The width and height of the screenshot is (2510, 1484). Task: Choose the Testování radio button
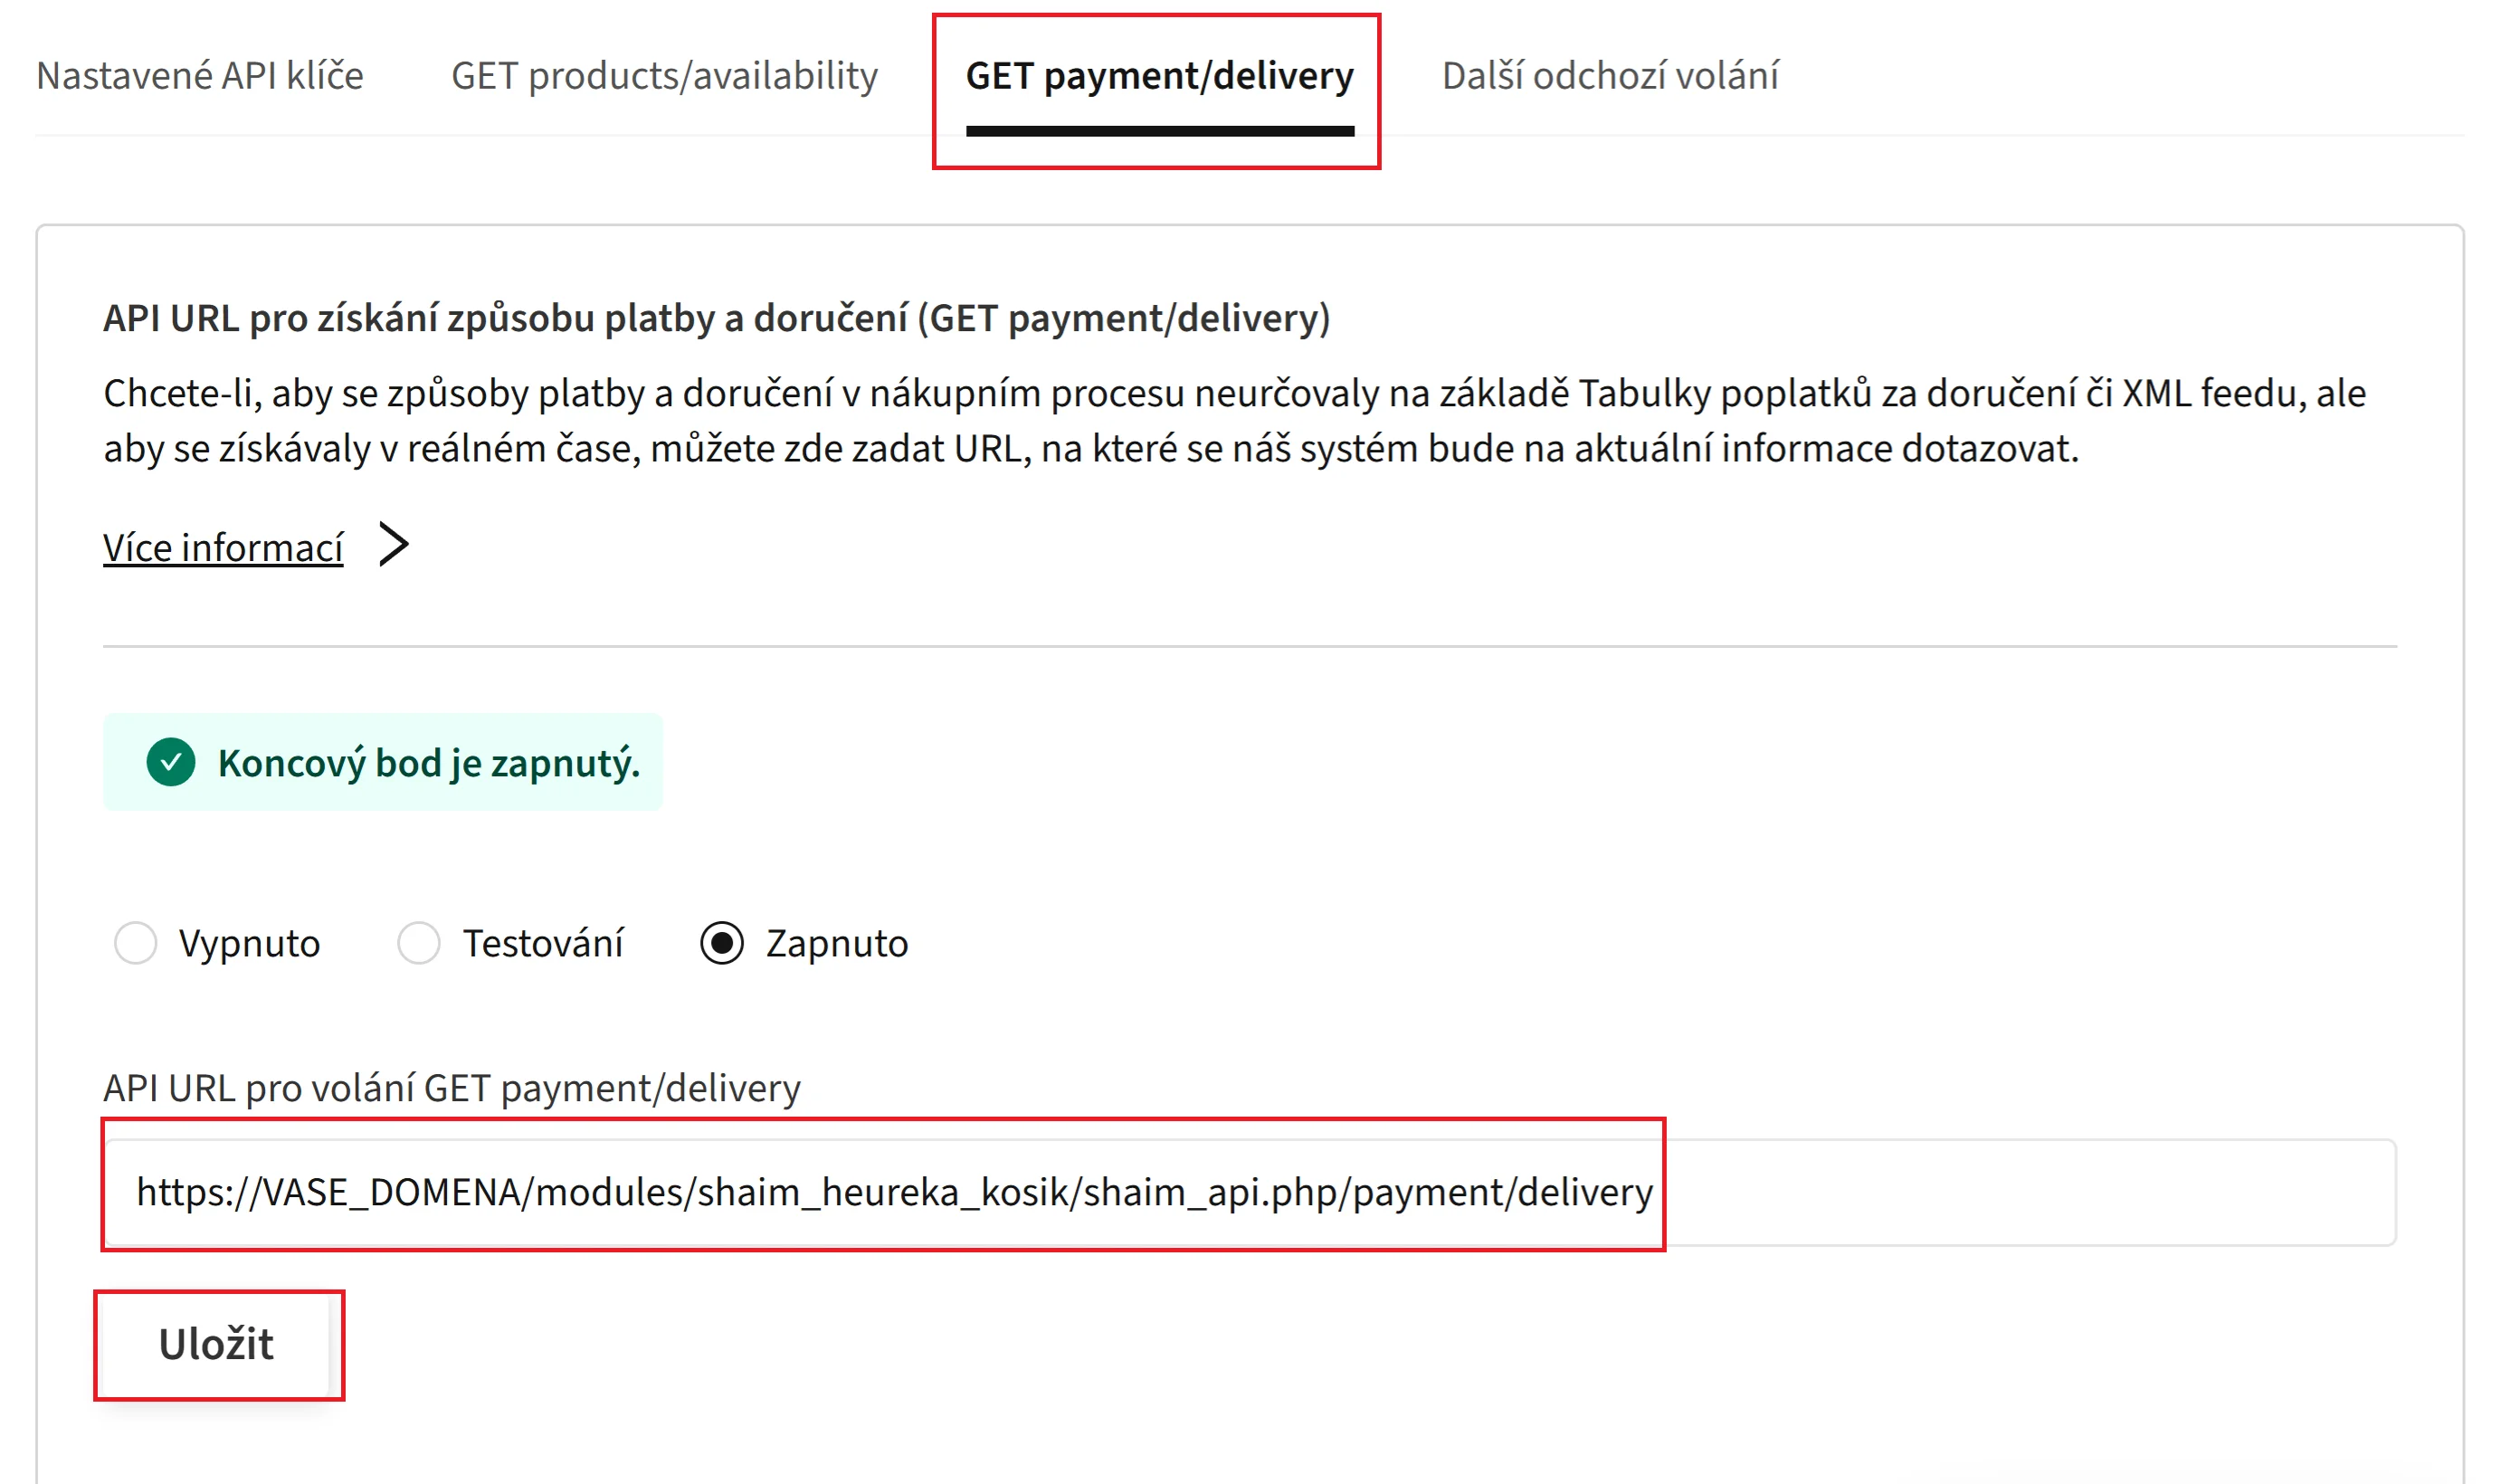click(x=419, y=943)
